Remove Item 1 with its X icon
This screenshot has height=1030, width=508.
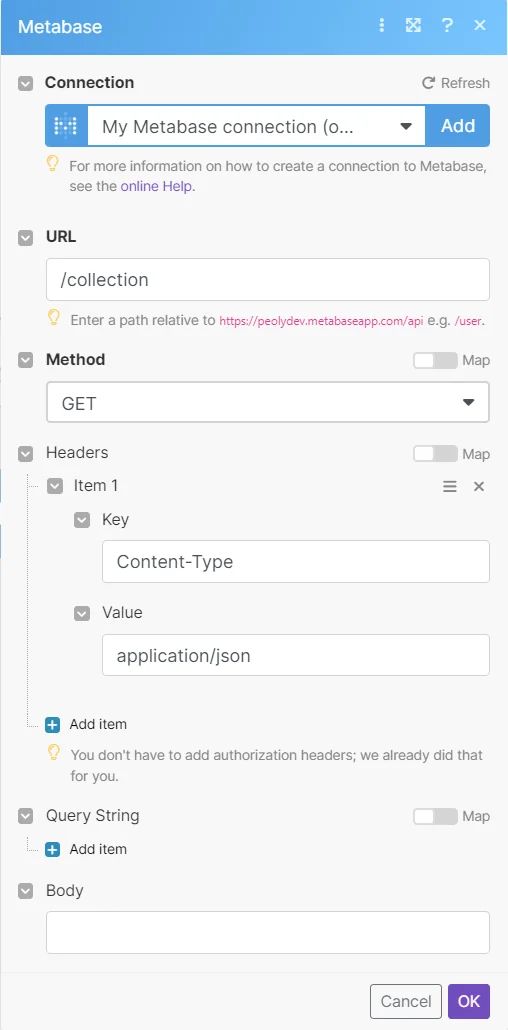pyautogui.click(x=479, y=487)
